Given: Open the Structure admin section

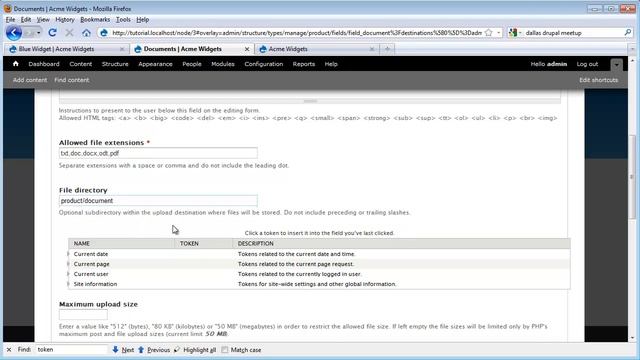Looking at the screenshot, I should click(x=115, y=64).
